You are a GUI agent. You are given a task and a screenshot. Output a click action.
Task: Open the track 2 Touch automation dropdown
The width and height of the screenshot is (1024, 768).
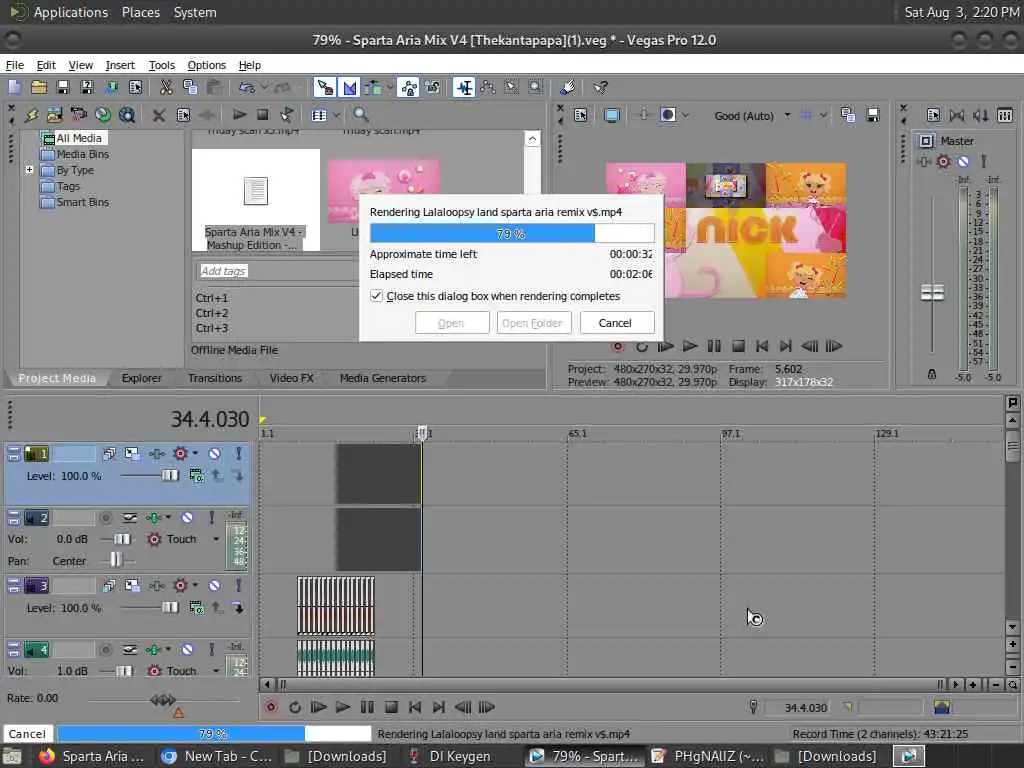216,539
